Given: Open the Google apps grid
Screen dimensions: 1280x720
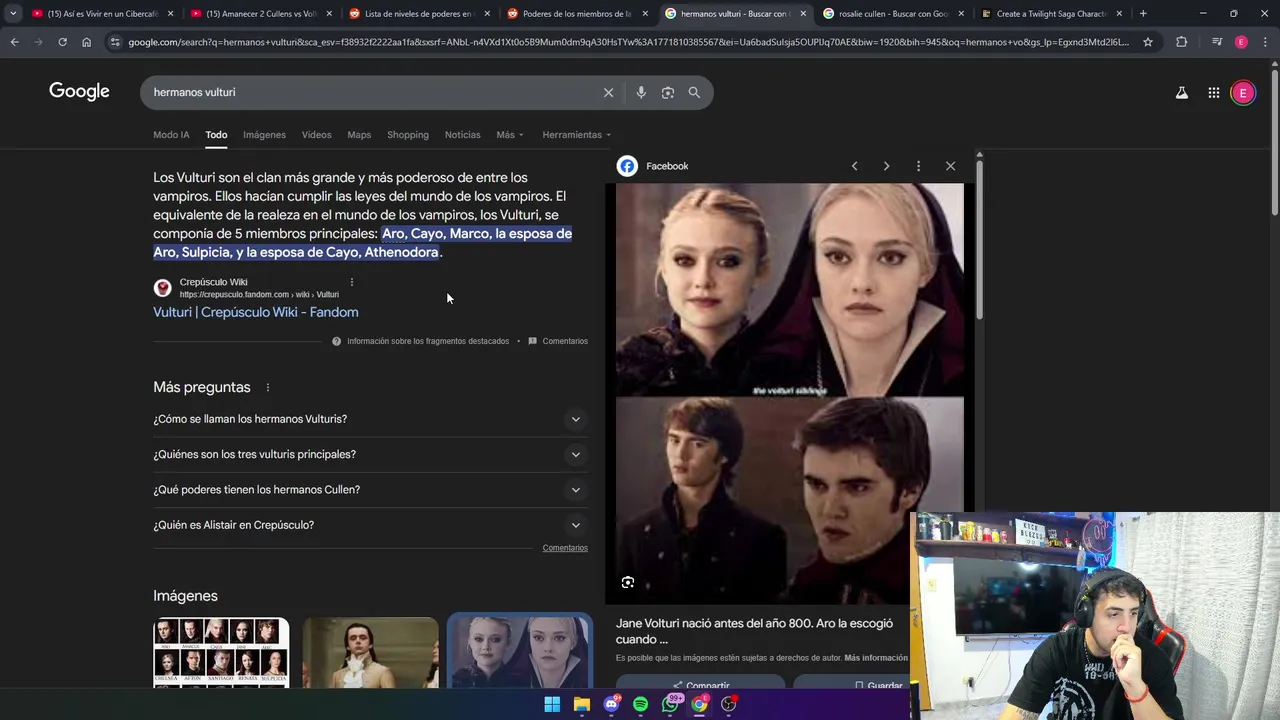Looking at the screenshot, I should coord(1213,93).
